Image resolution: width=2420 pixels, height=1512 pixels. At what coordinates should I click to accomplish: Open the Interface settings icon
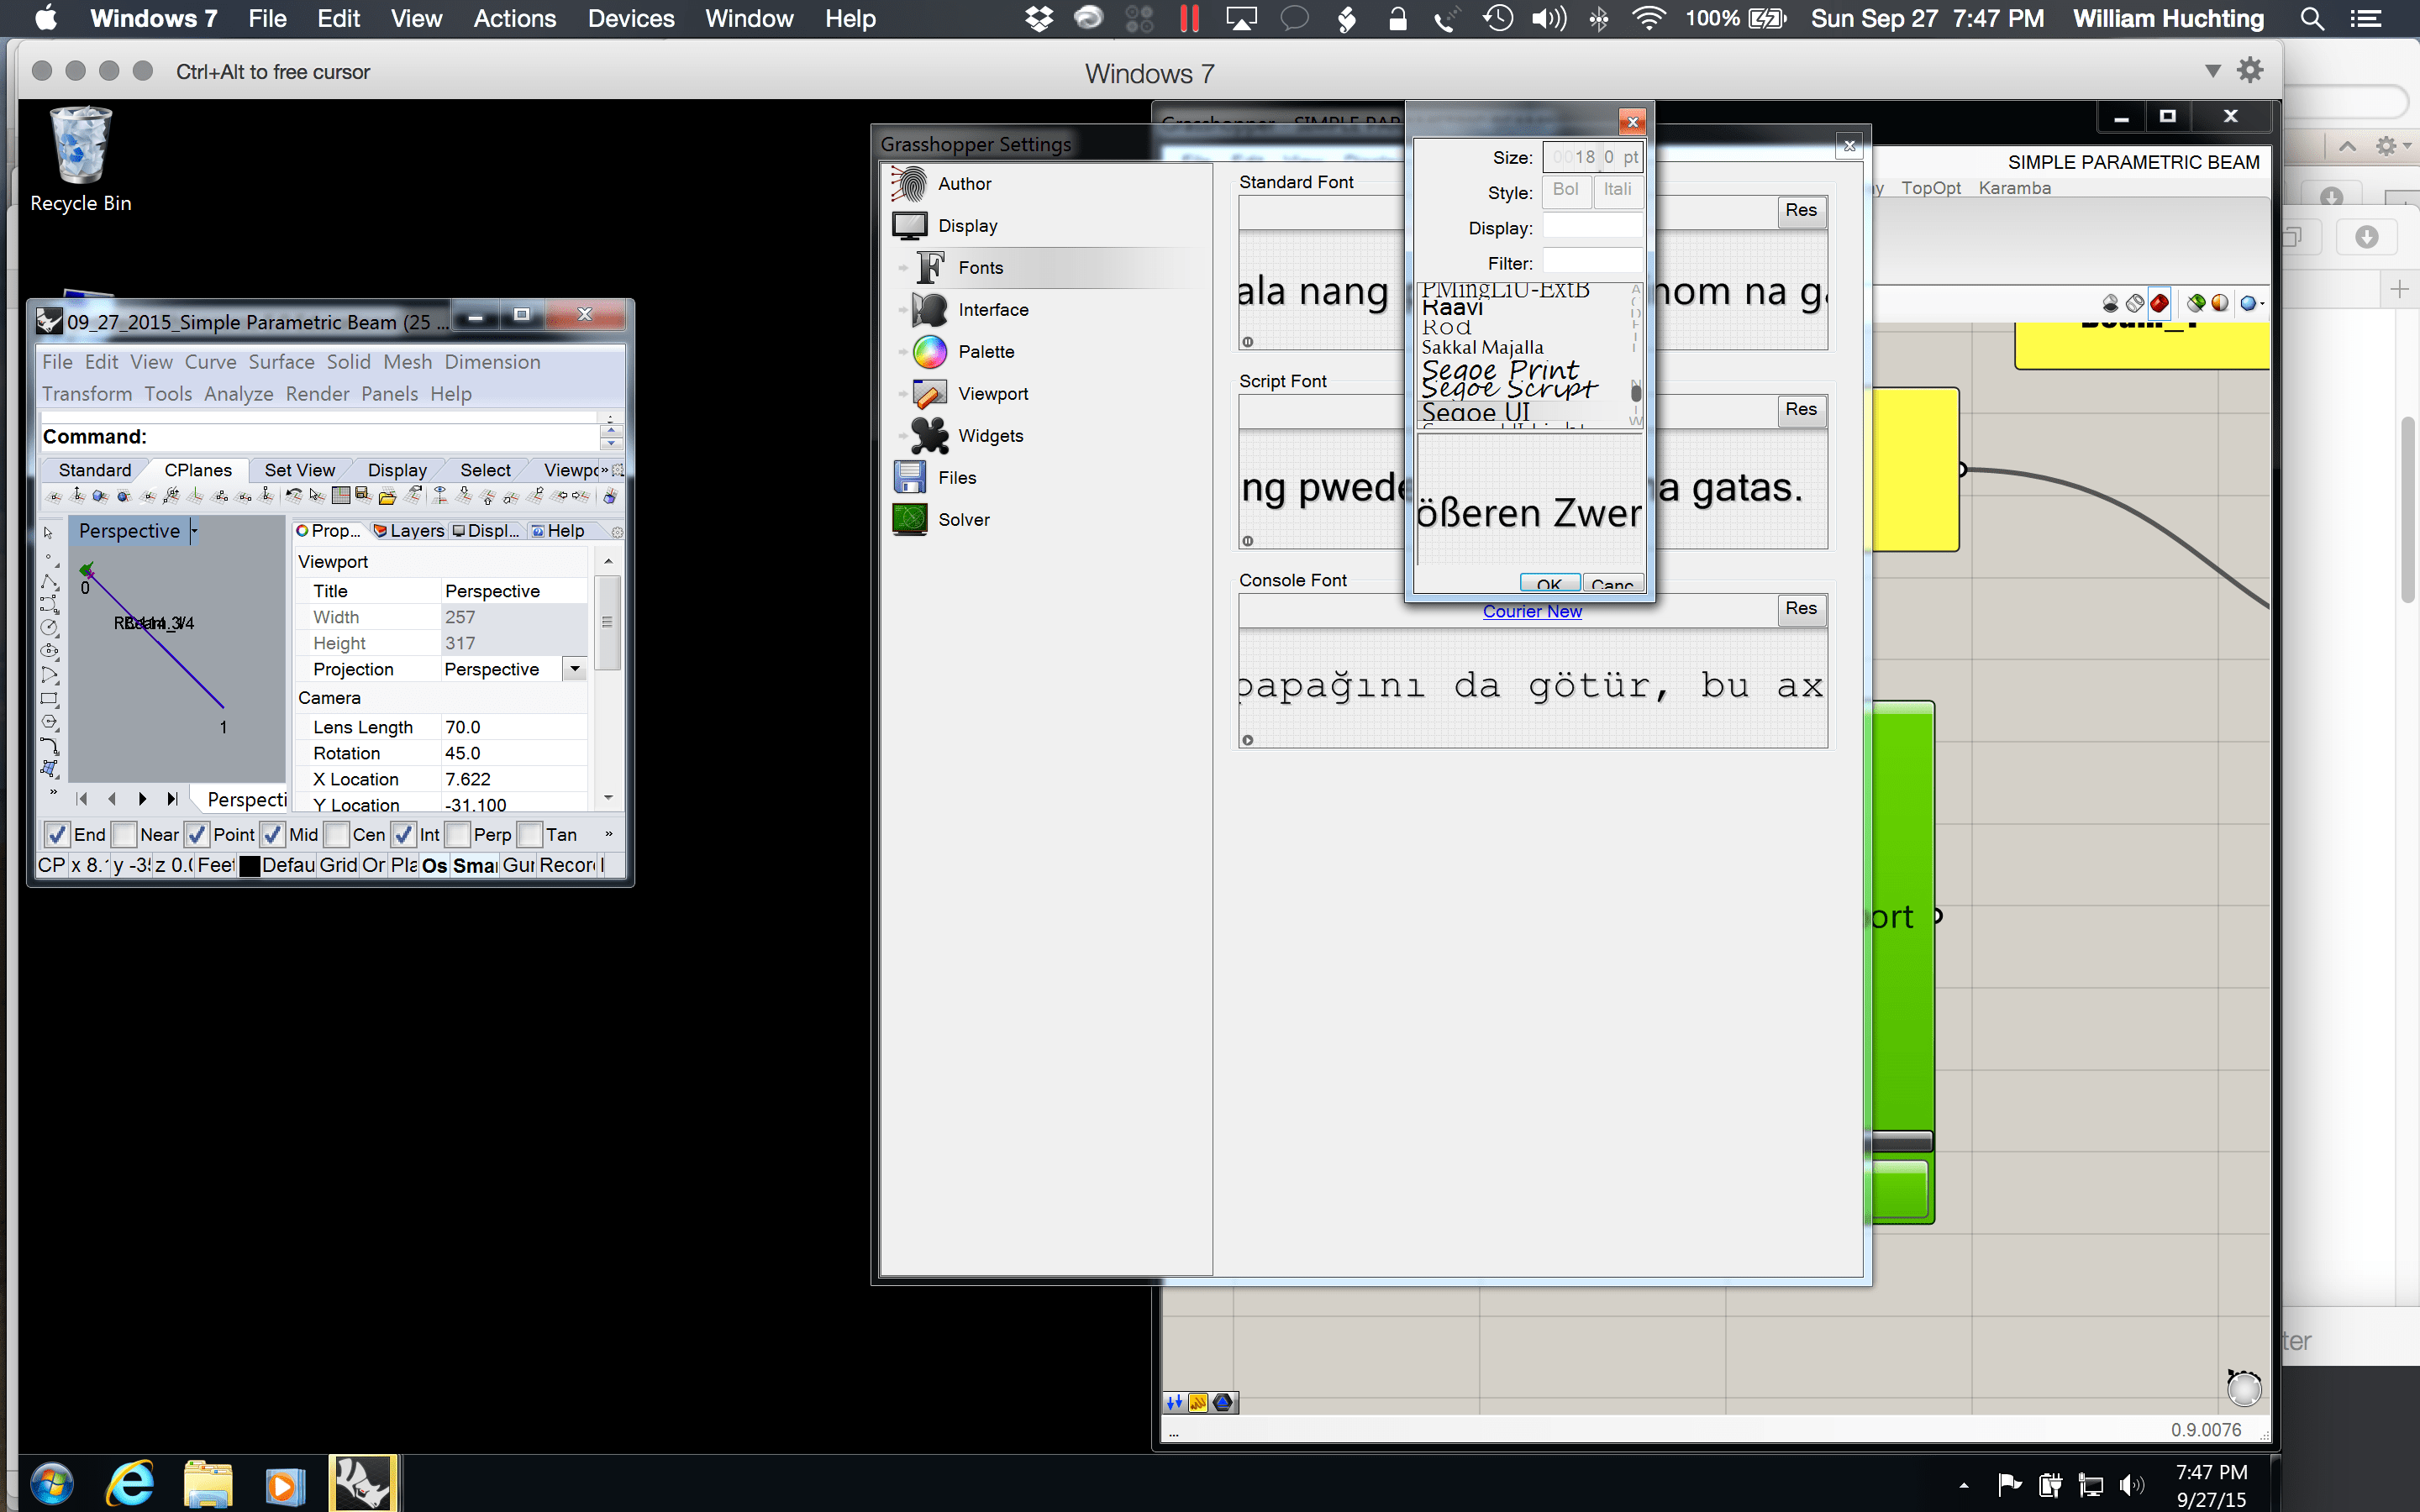pos(930,310)
